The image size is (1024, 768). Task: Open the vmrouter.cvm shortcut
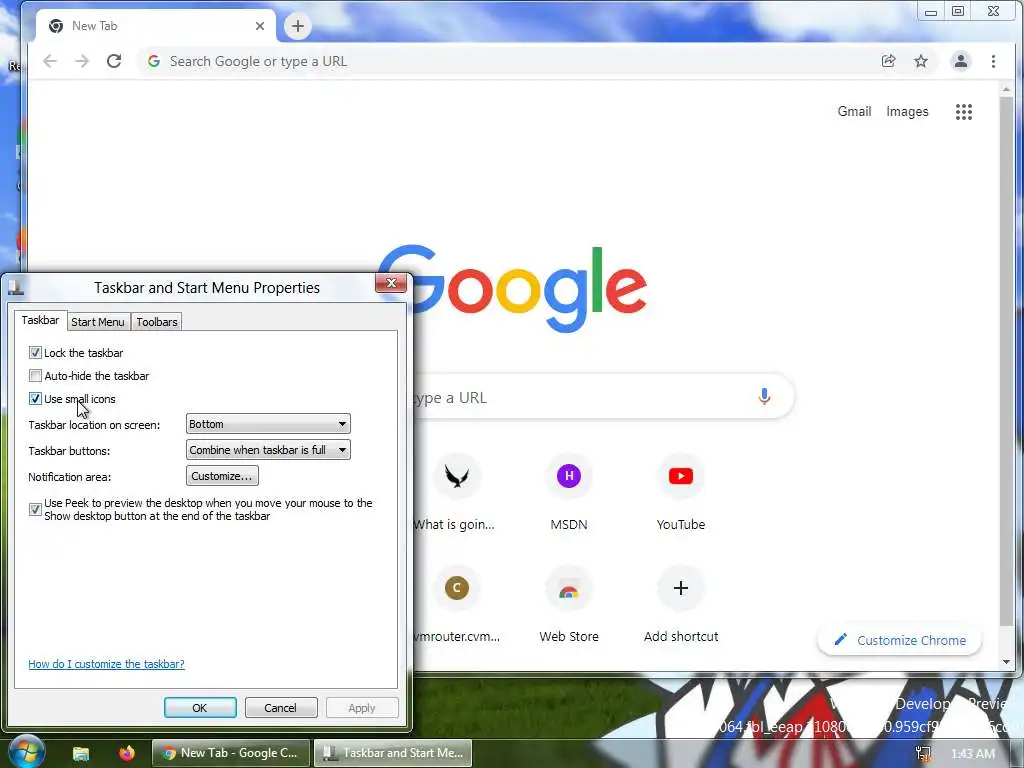pos(456,588)
